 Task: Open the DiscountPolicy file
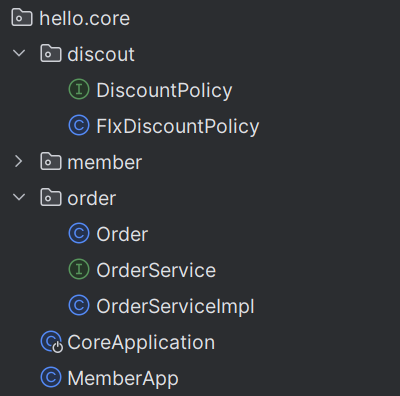[164, 91]
